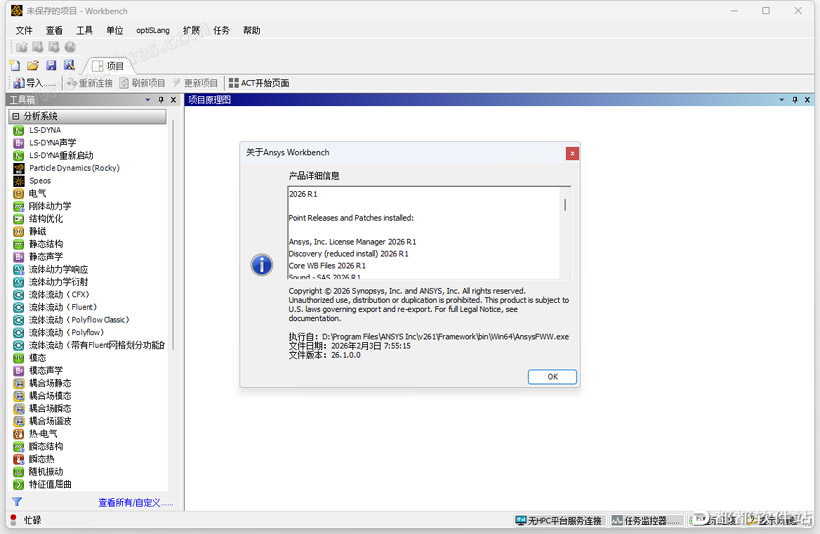Collapse the 分析系统 section
820x534 pixels.
point(16,116)
